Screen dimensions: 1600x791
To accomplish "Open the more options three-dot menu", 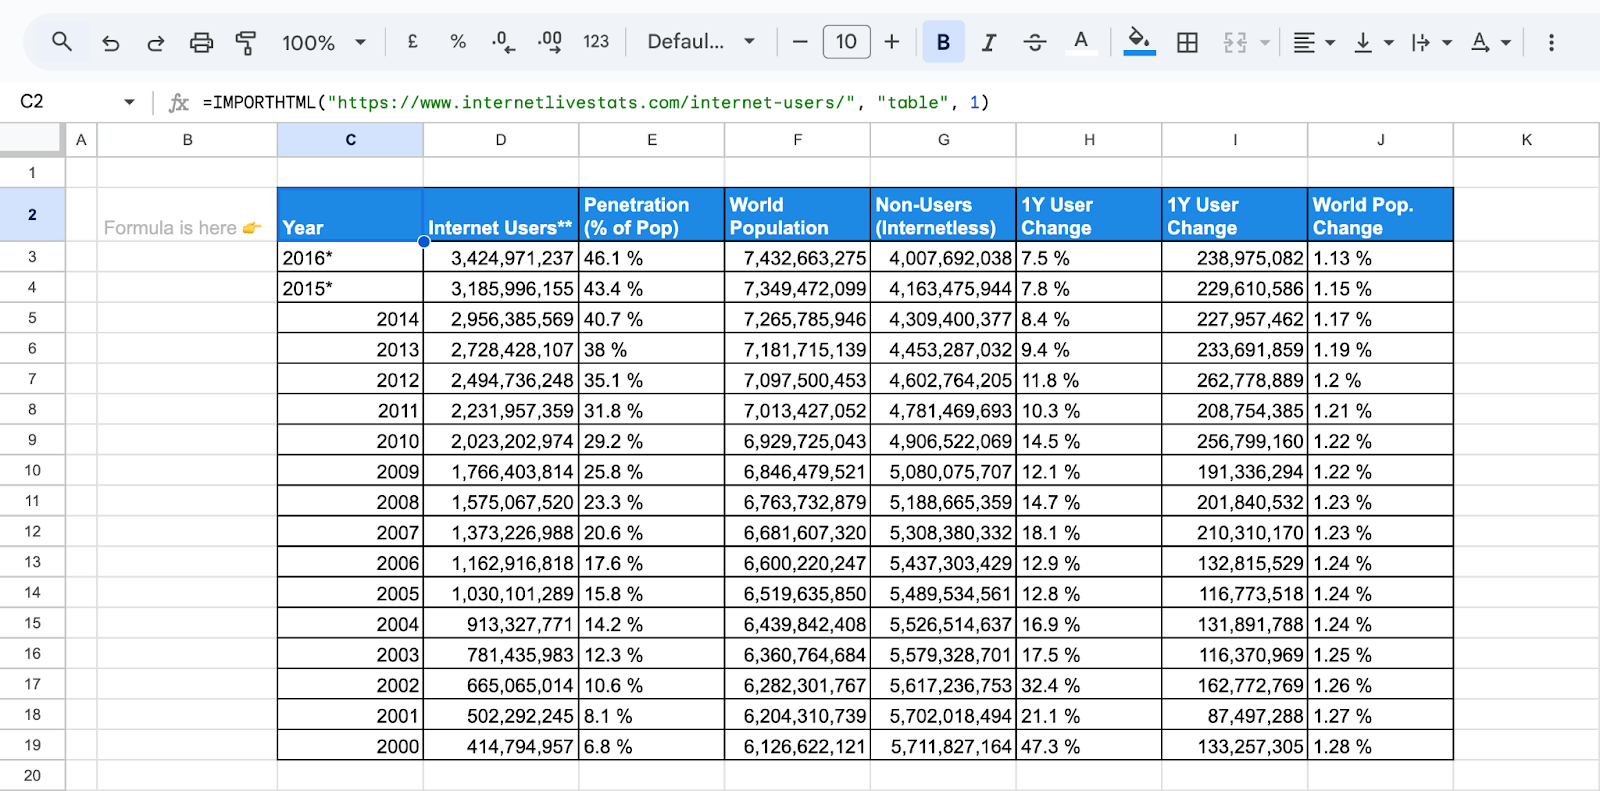I will [x=1551, y=42].
